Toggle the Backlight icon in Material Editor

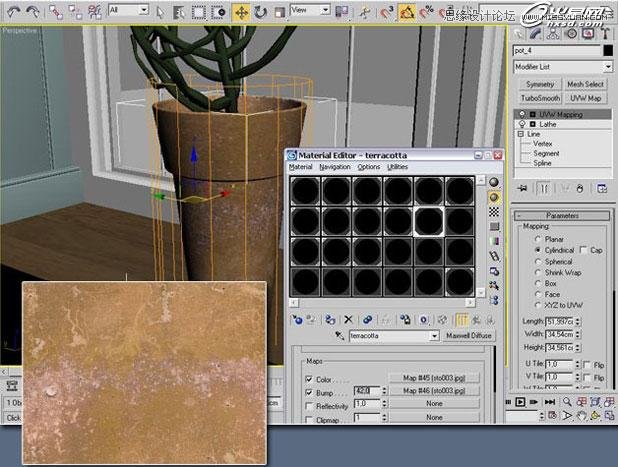(495, 198)
